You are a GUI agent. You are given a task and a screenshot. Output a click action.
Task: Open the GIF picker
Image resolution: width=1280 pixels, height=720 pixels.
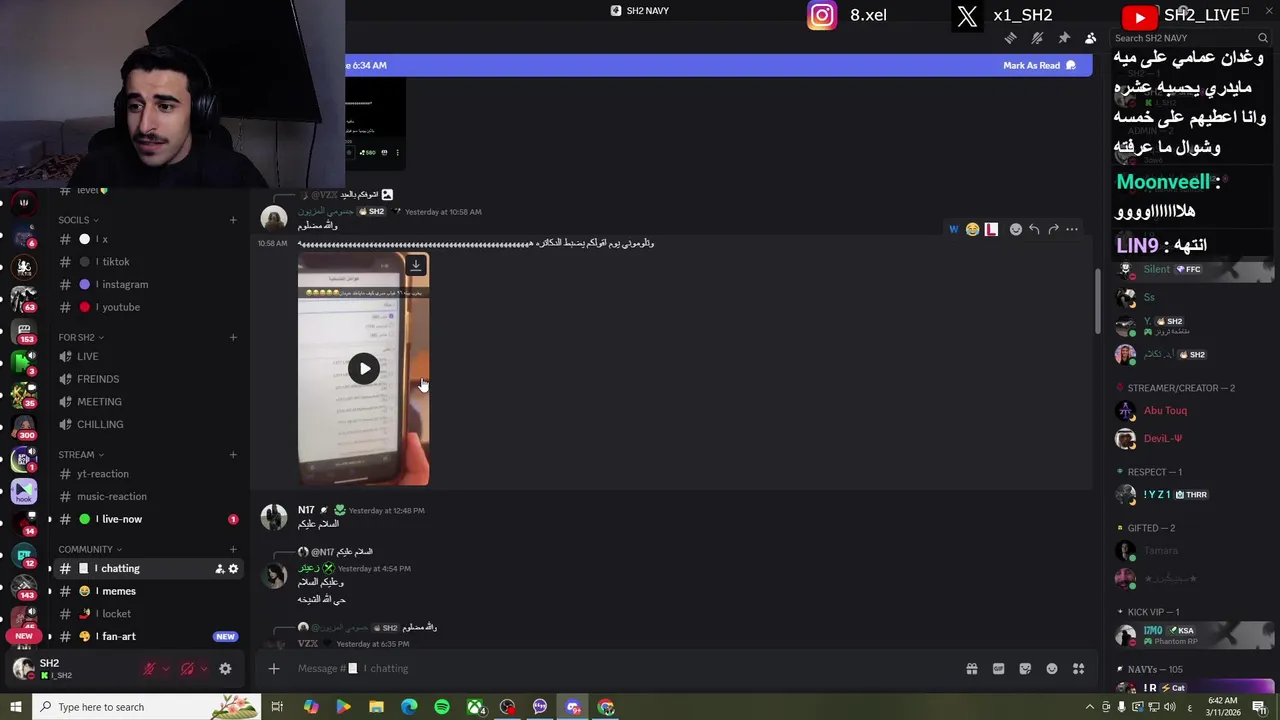[x=998, y=669]
